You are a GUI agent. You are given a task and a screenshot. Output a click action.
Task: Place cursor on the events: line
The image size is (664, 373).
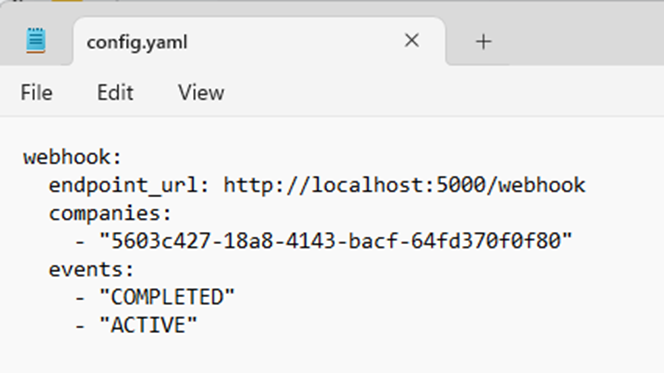coord(91,270)
